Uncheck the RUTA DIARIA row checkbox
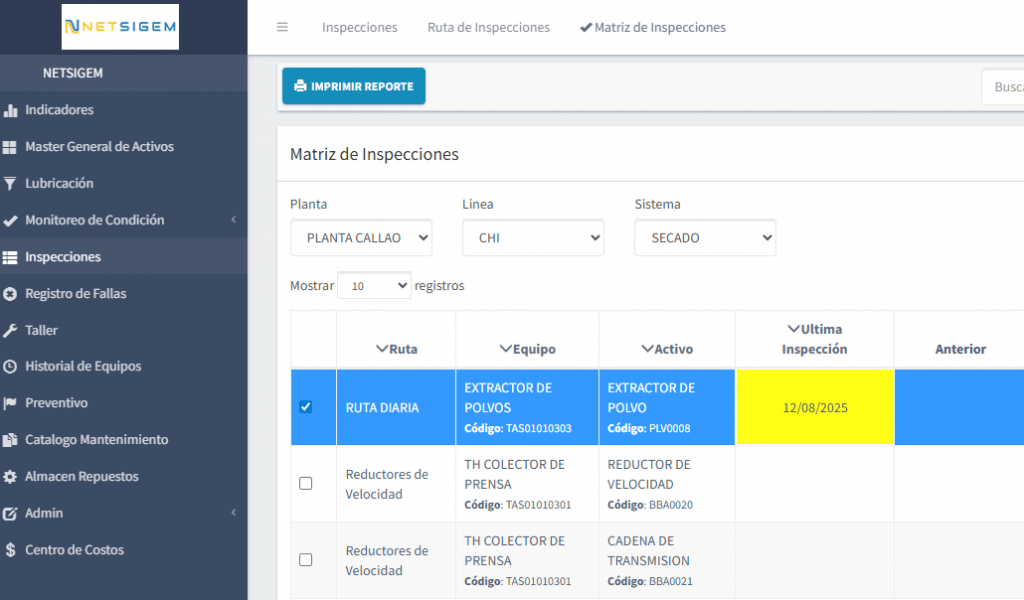This screenshot has width=1024, height=600. point(306,407)
